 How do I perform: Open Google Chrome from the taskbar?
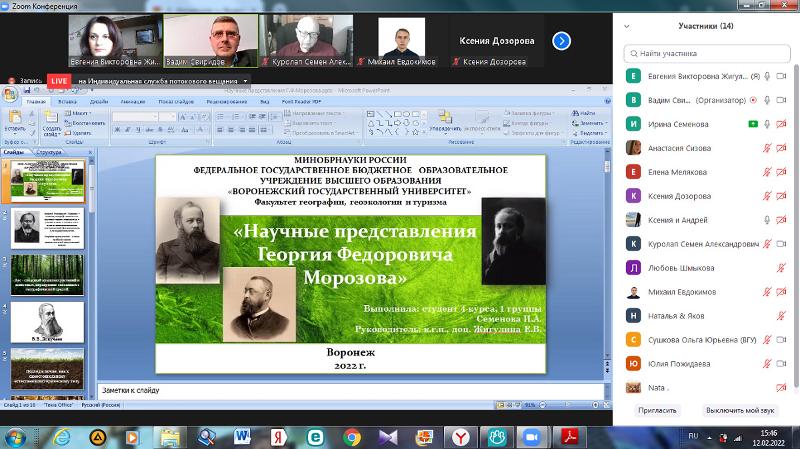(351, 436)
